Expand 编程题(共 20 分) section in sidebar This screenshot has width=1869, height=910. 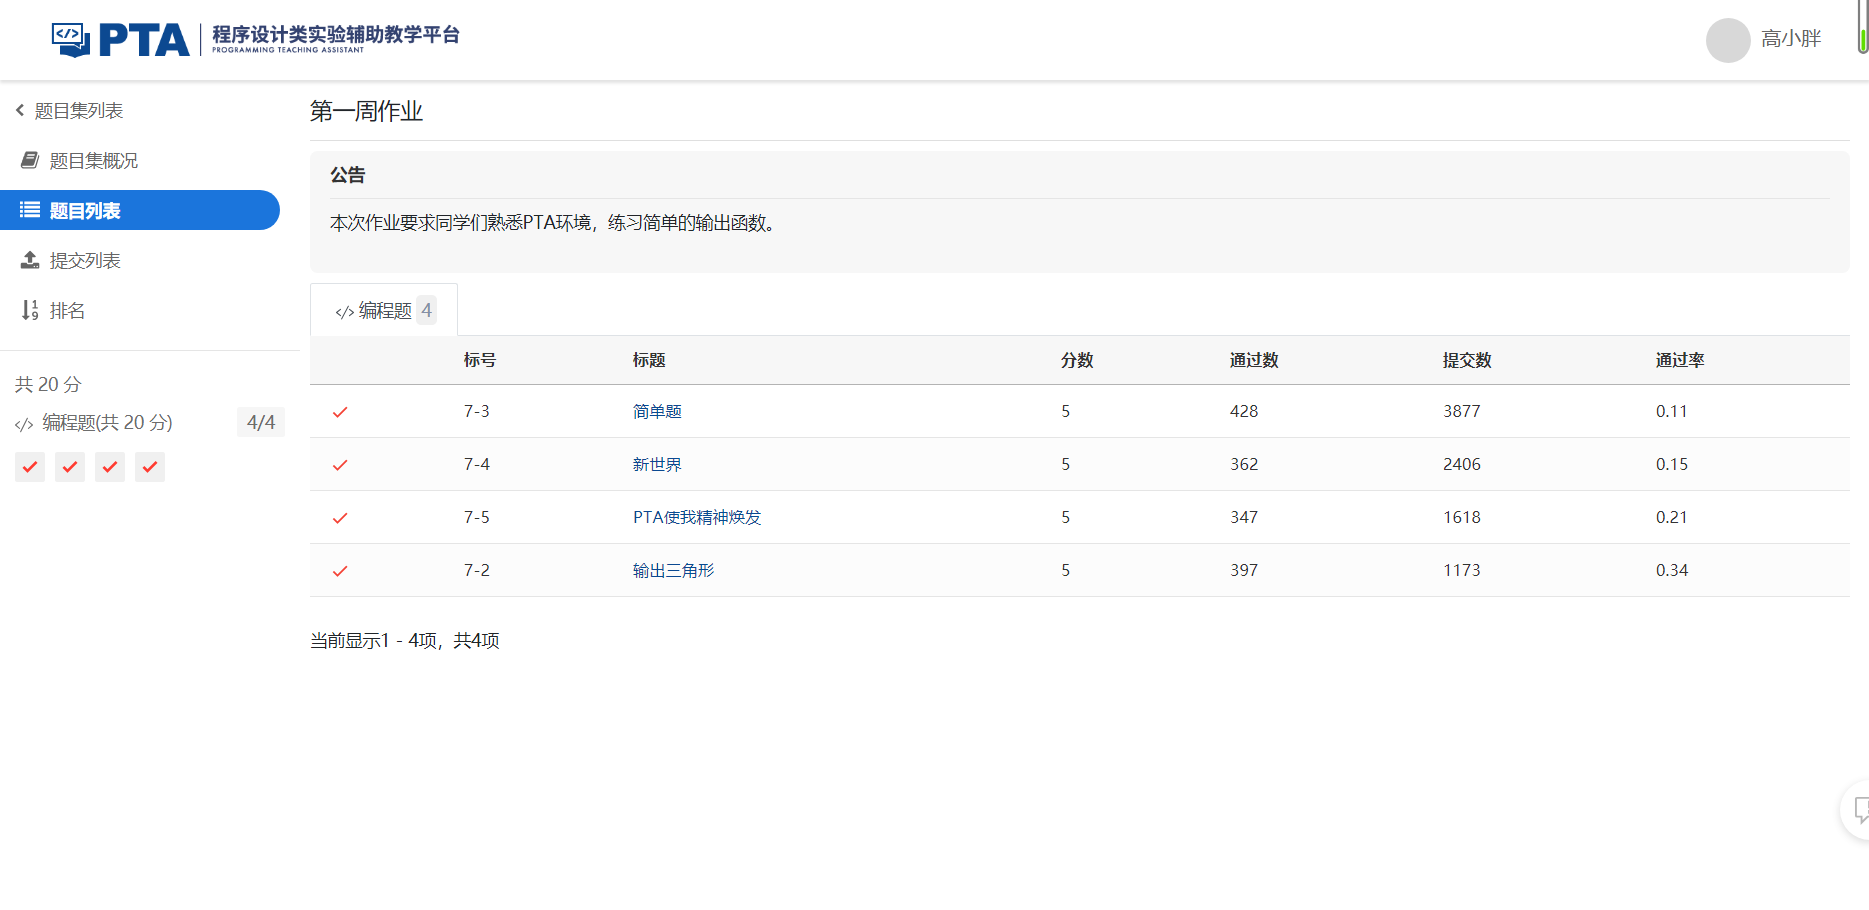(107, 423)
